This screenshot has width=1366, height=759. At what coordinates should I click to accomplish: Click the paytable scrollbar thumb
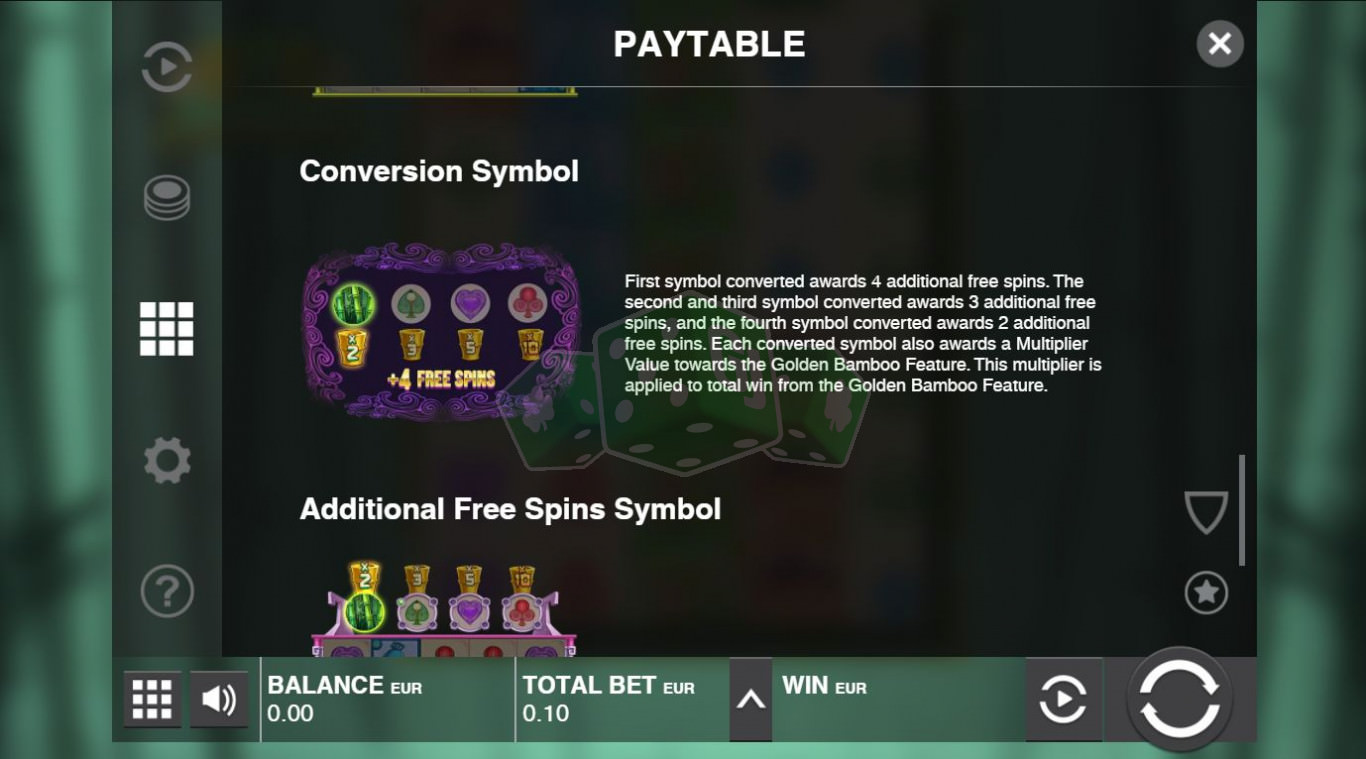1242,510
